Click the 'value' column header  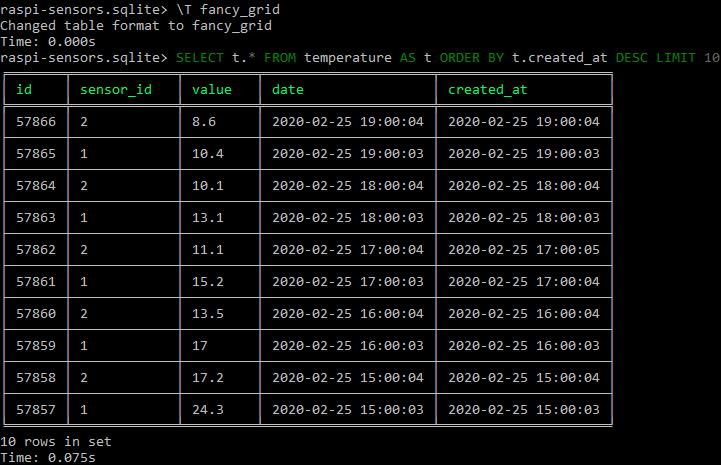click(x=212, y=89)
